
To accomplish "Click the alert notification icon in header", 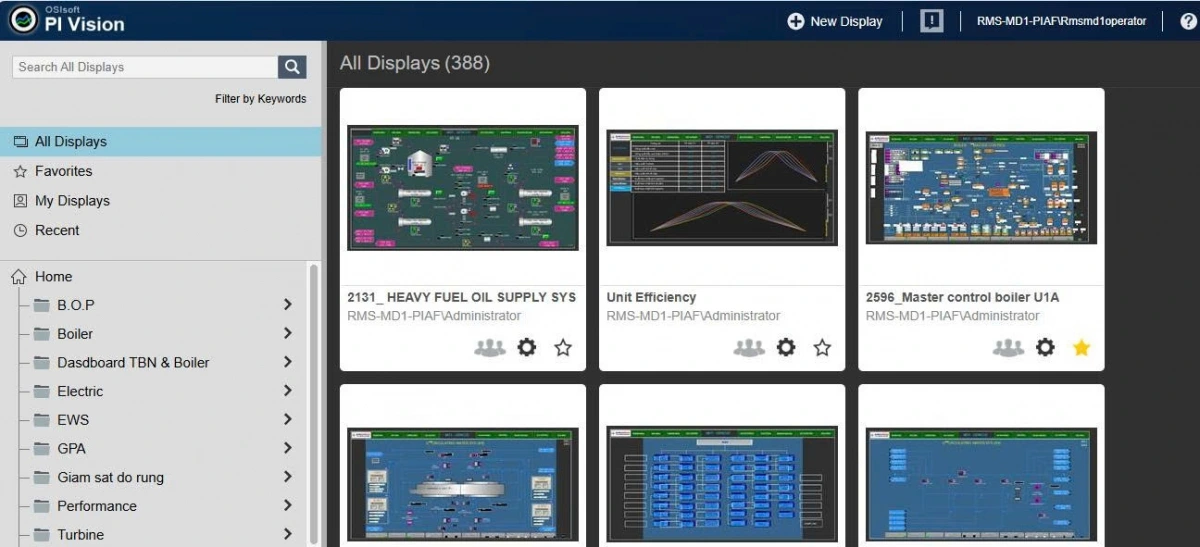I will coord(931,21).
